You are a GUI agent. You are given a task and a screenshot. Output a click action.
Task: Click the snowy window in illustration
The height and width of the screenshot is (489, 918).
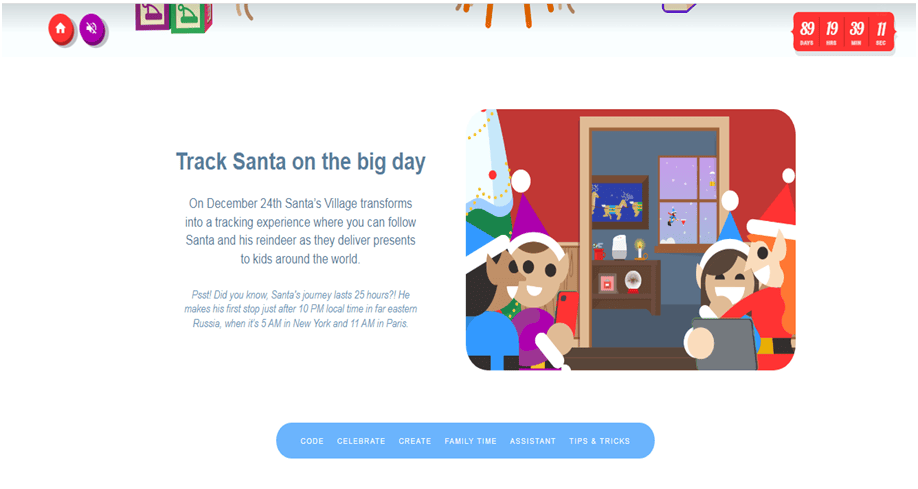[x=688, y=201]
